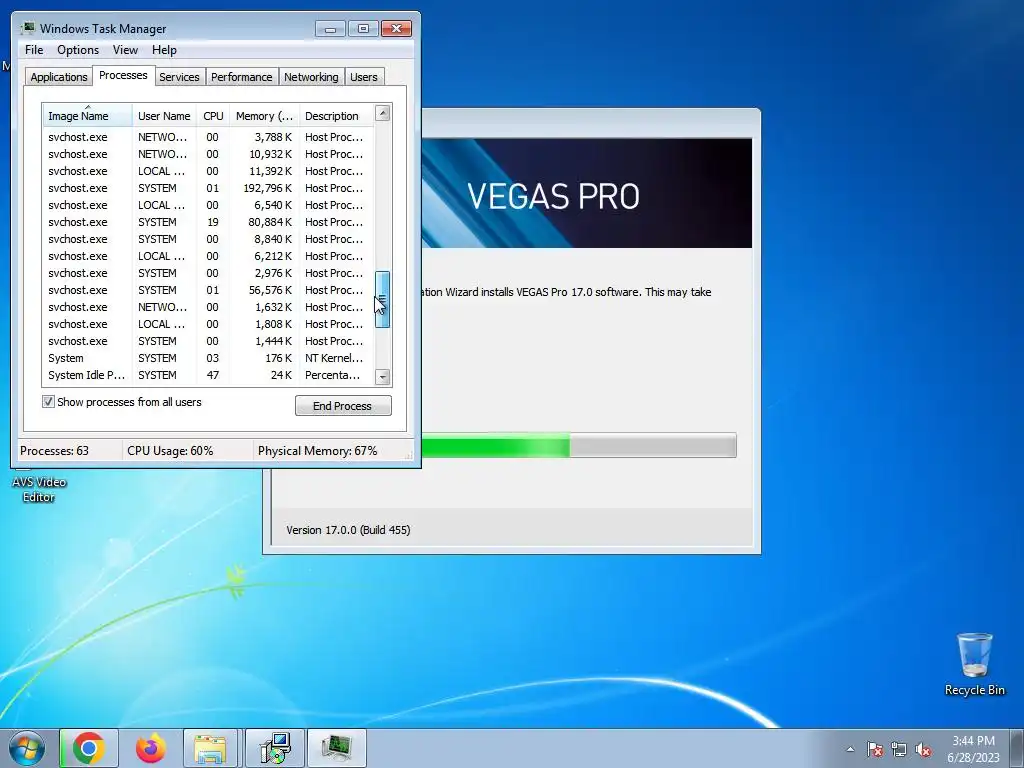Click Version 17.0.0 (Build 455) text
The image size is (1024, 768).
click(x=348, y=530)
